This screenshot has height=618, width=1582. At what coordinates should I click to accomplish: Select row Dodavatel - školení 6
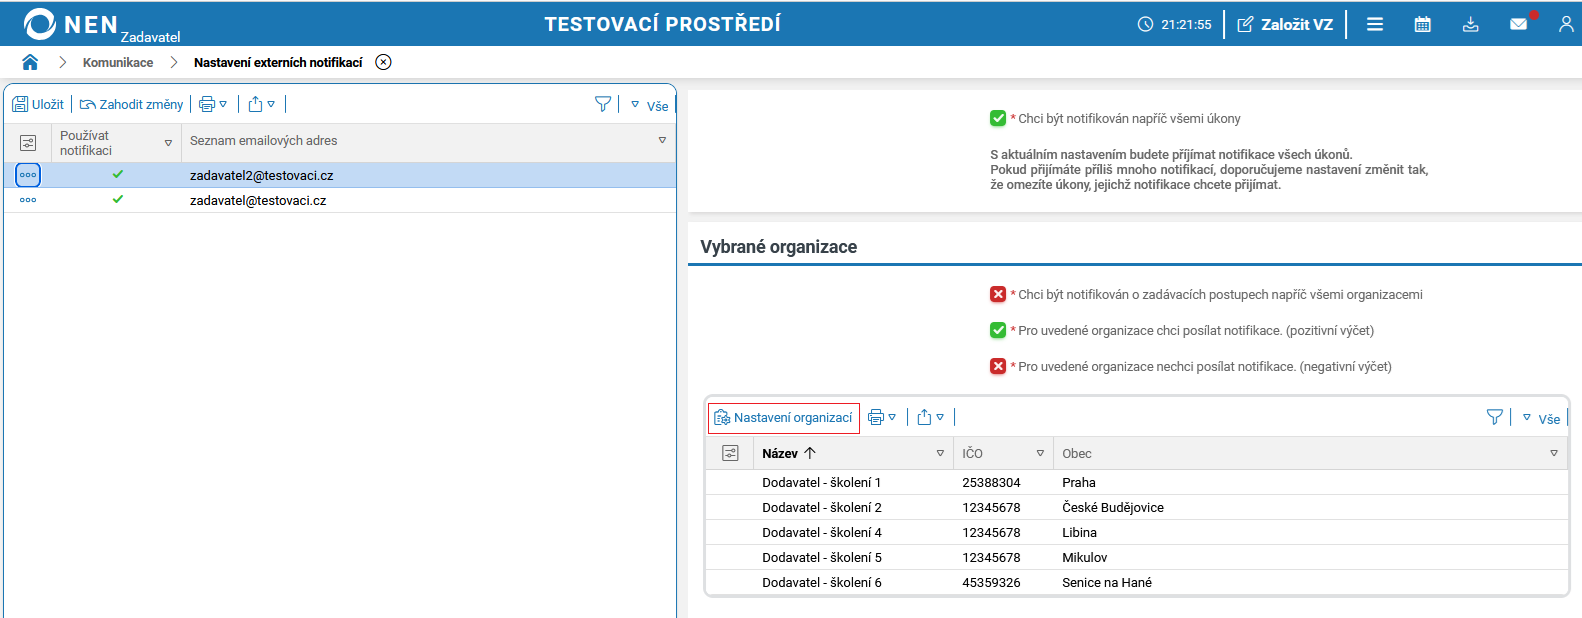pyautogui.click(x=1137, y=582)
